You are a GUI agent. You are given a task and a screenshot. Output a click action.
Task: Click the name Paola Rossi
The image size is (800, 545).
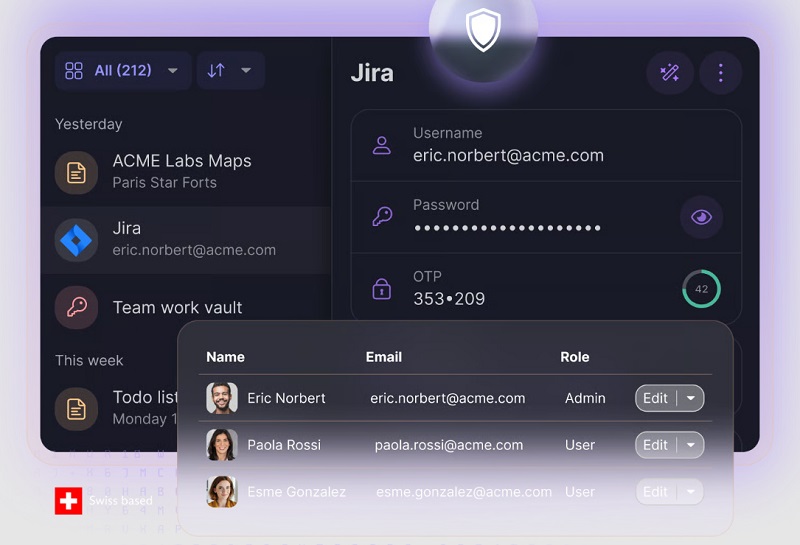pyautogui.click(x=284, y=445)
